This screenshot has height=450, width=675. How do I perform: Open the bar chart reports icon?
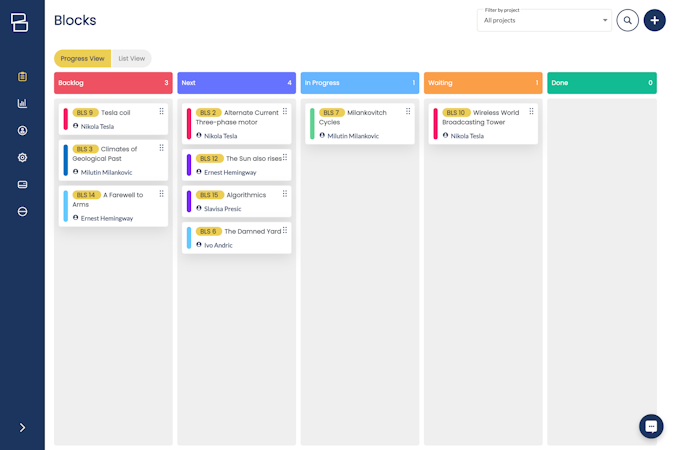[x=22, y=103]
